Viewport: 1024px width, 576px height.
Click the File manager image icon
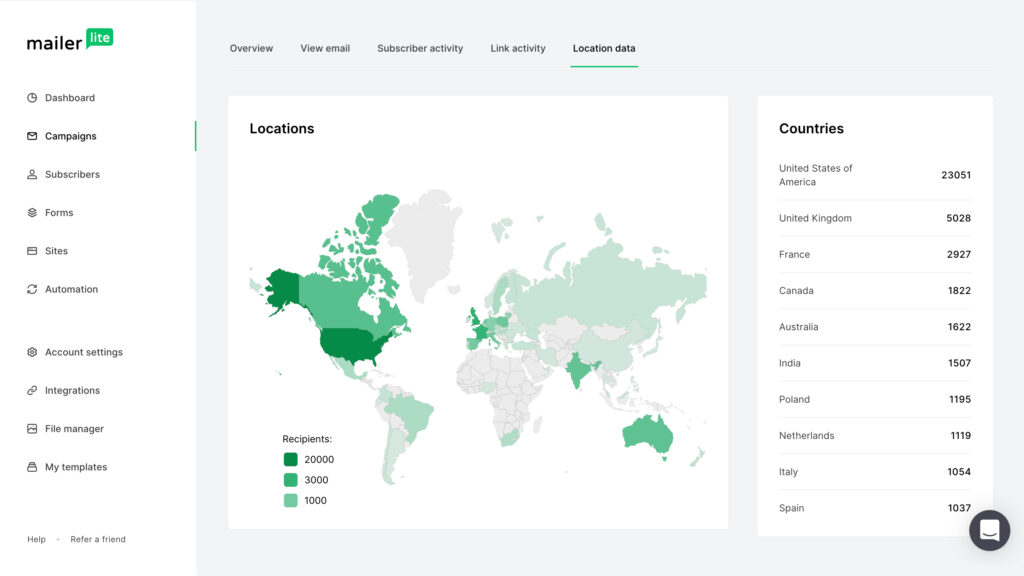tap(32, 429)
